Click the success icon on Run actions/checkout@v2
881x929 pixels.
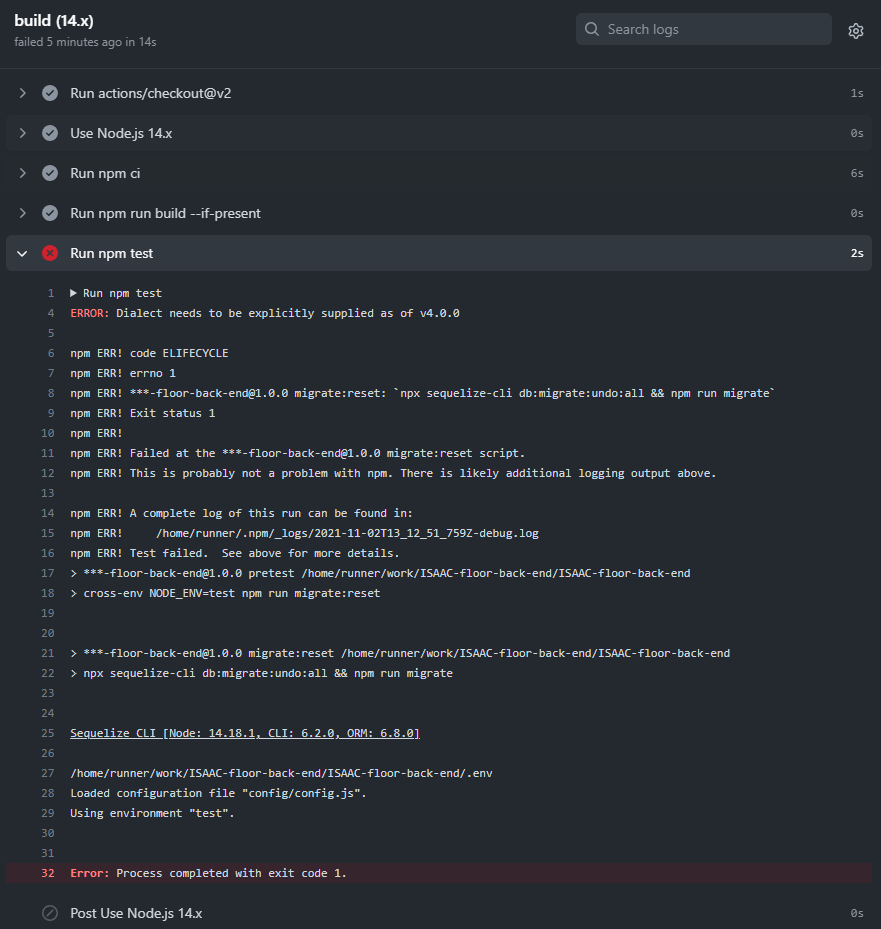click(x=50, y=93)
